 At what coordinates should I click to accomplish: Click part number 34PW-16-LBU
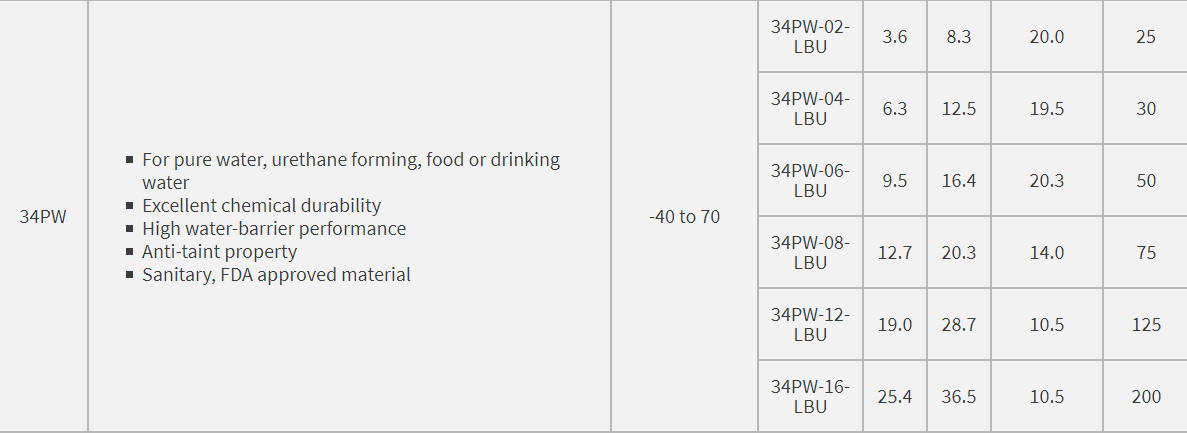(x=810, y=397)
